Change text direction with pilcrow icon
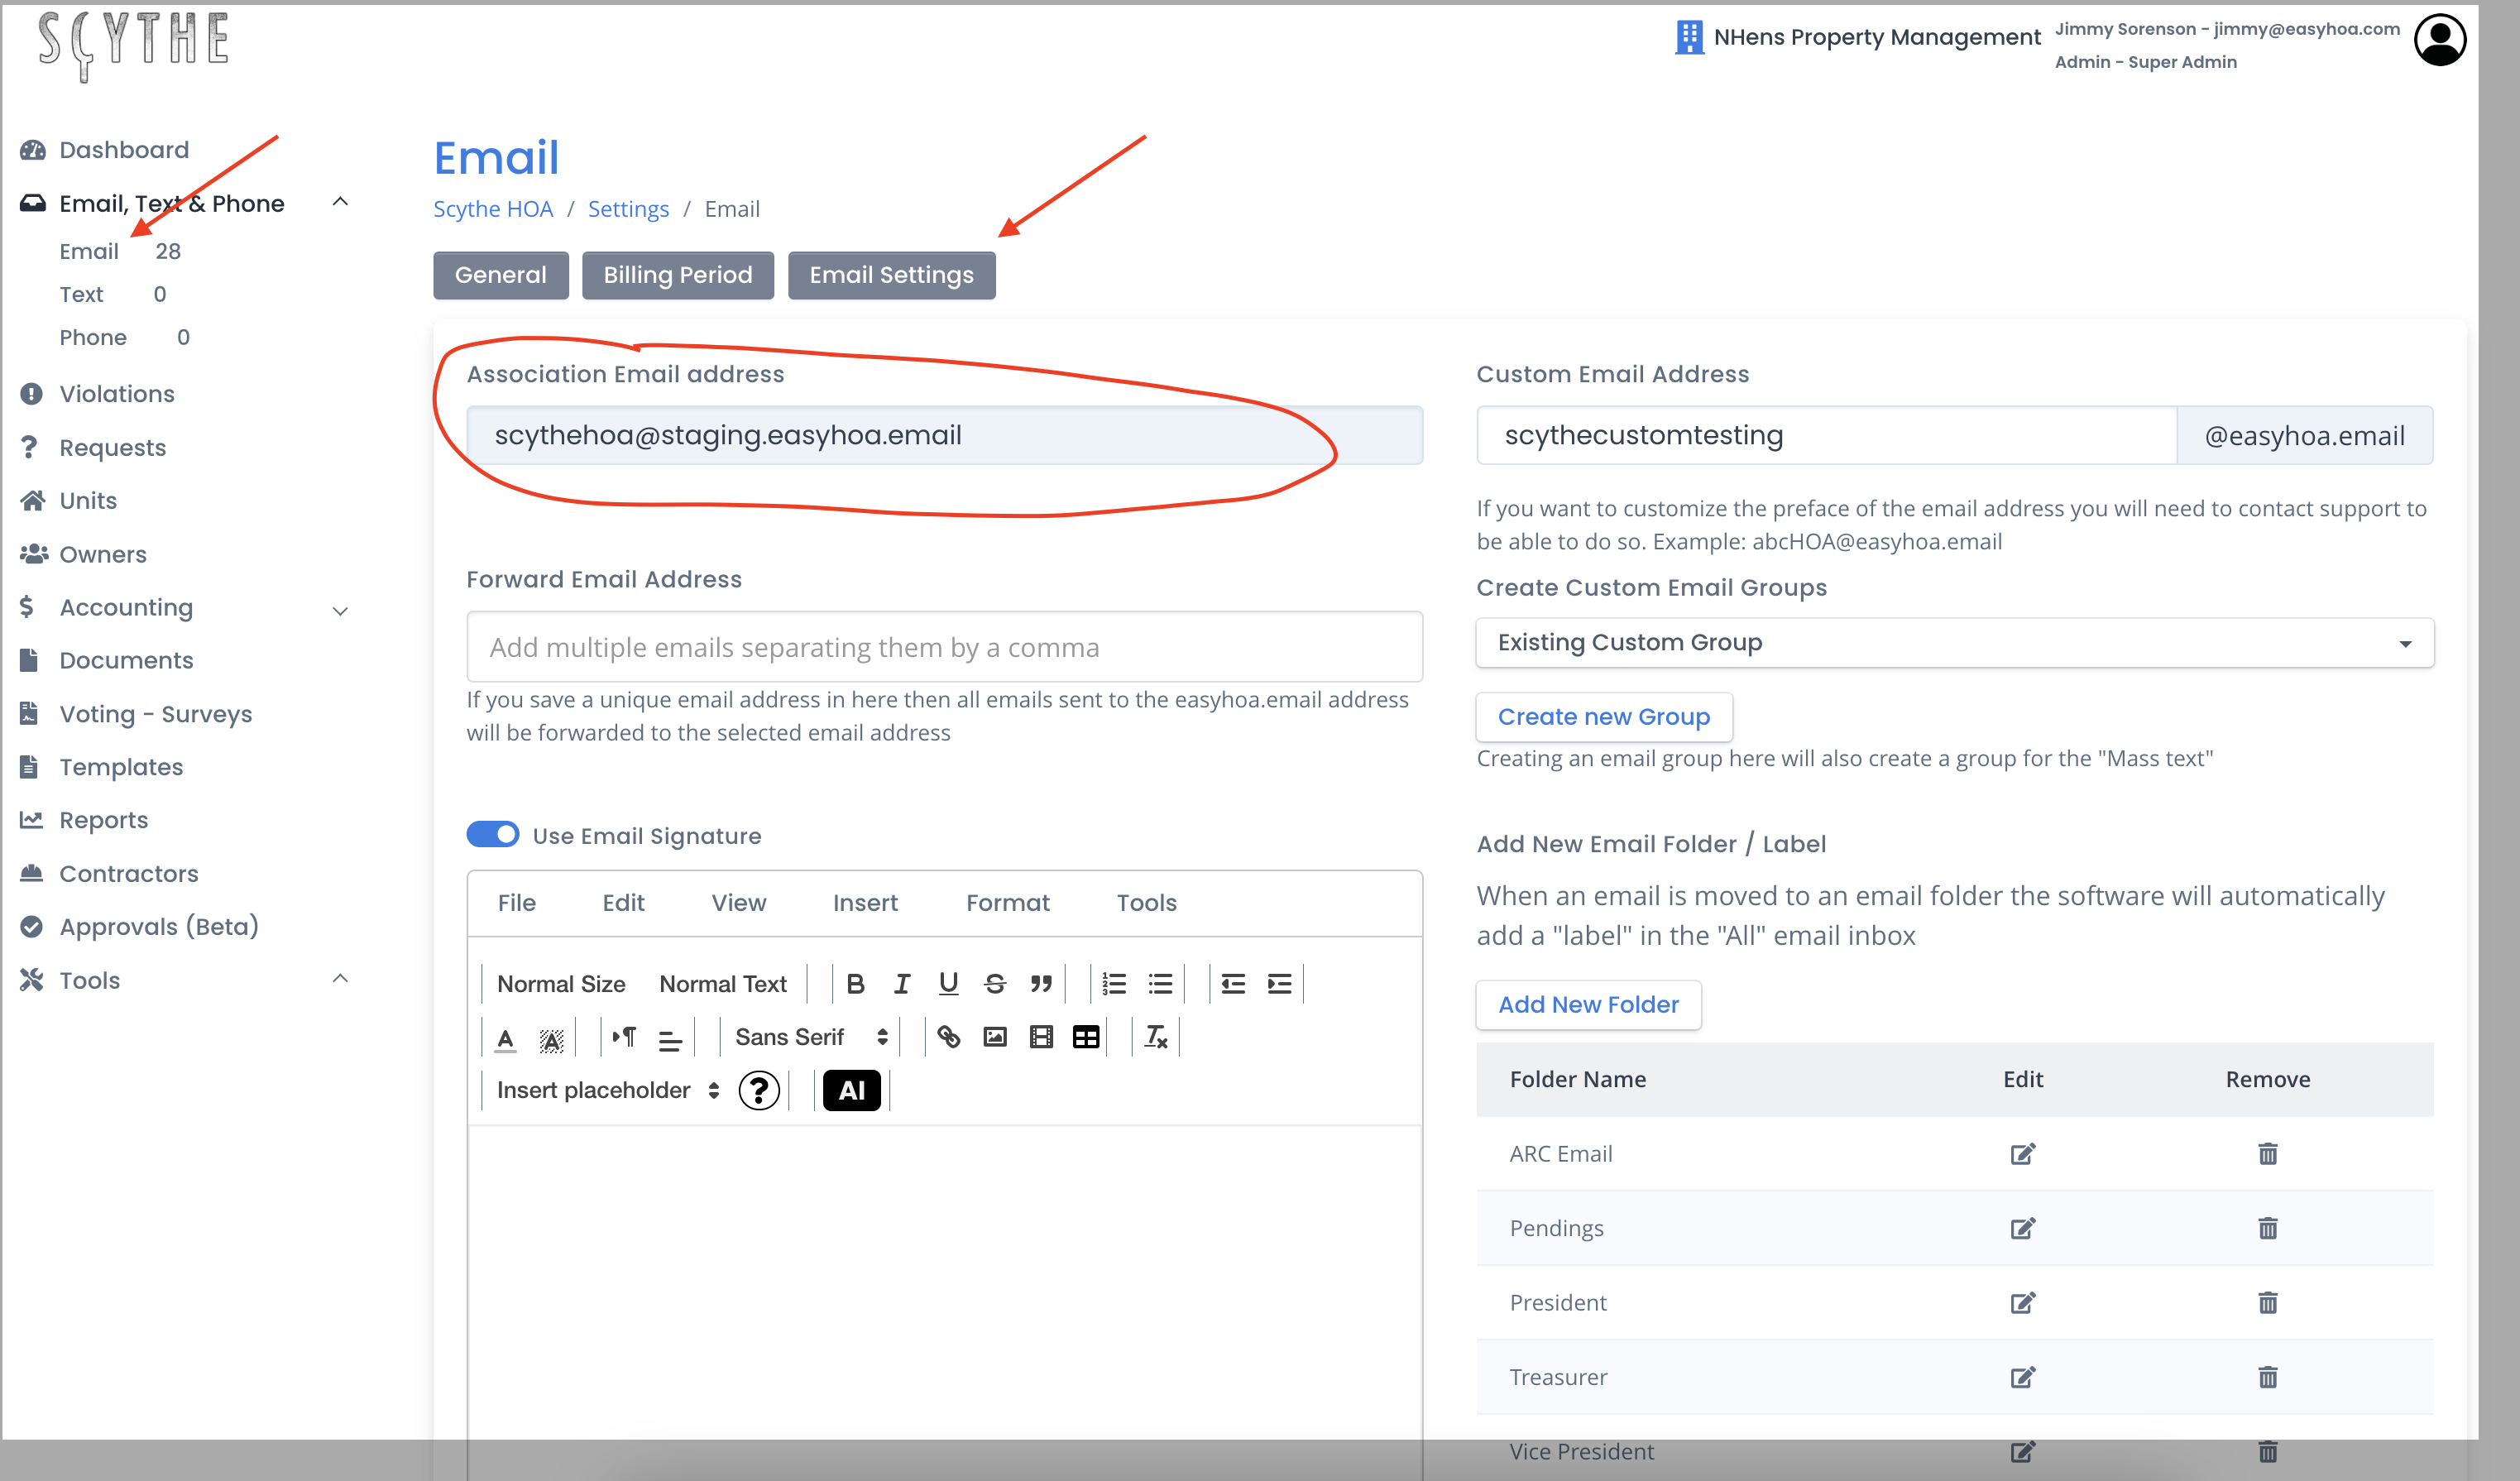The image size is (2520, 1481). point(624,1038)
